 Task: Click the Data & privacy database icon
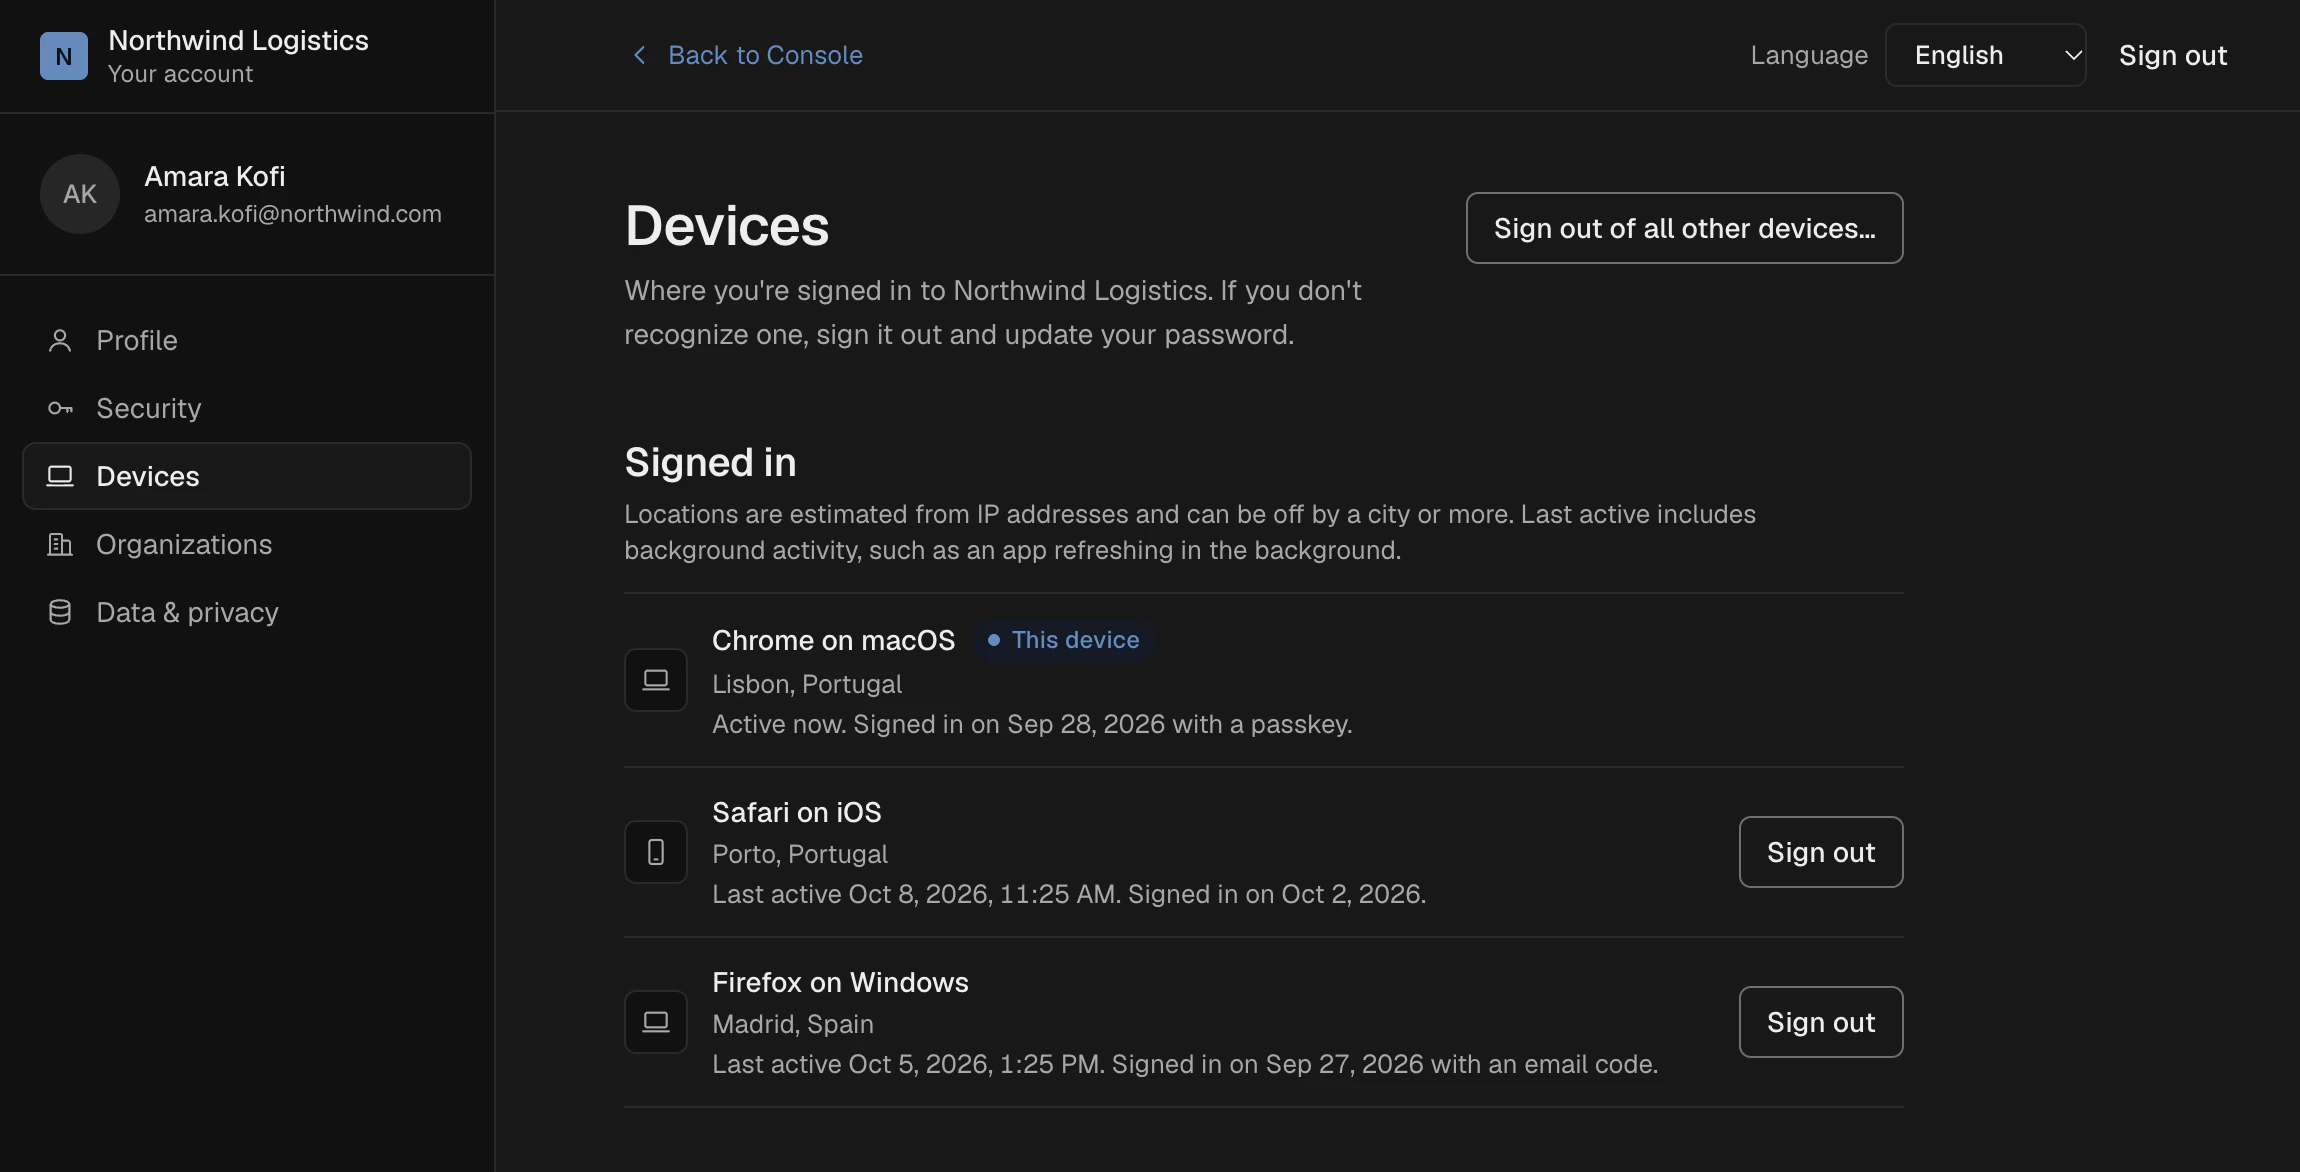tap(60, 613)
